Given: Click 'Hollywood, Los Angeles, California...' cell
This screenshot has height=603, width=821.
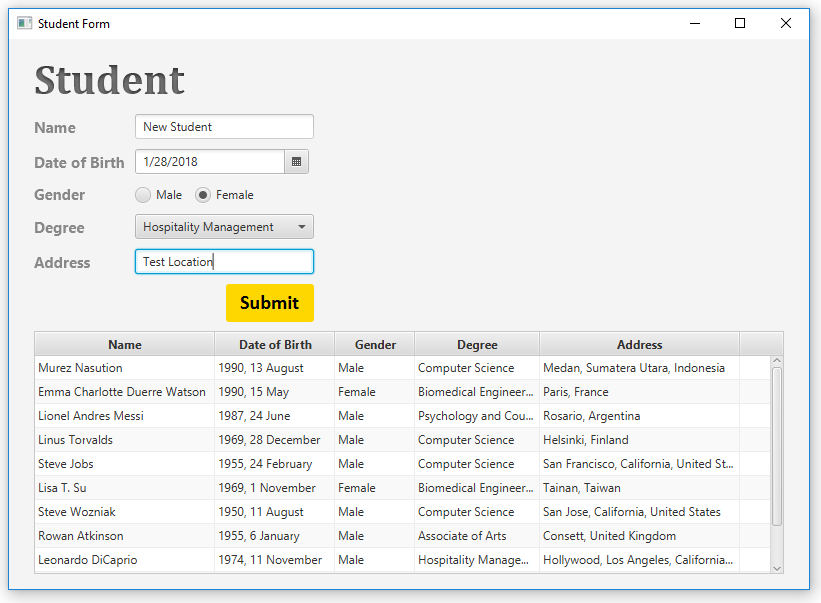Looking at the screenshot, I should 639,560.
